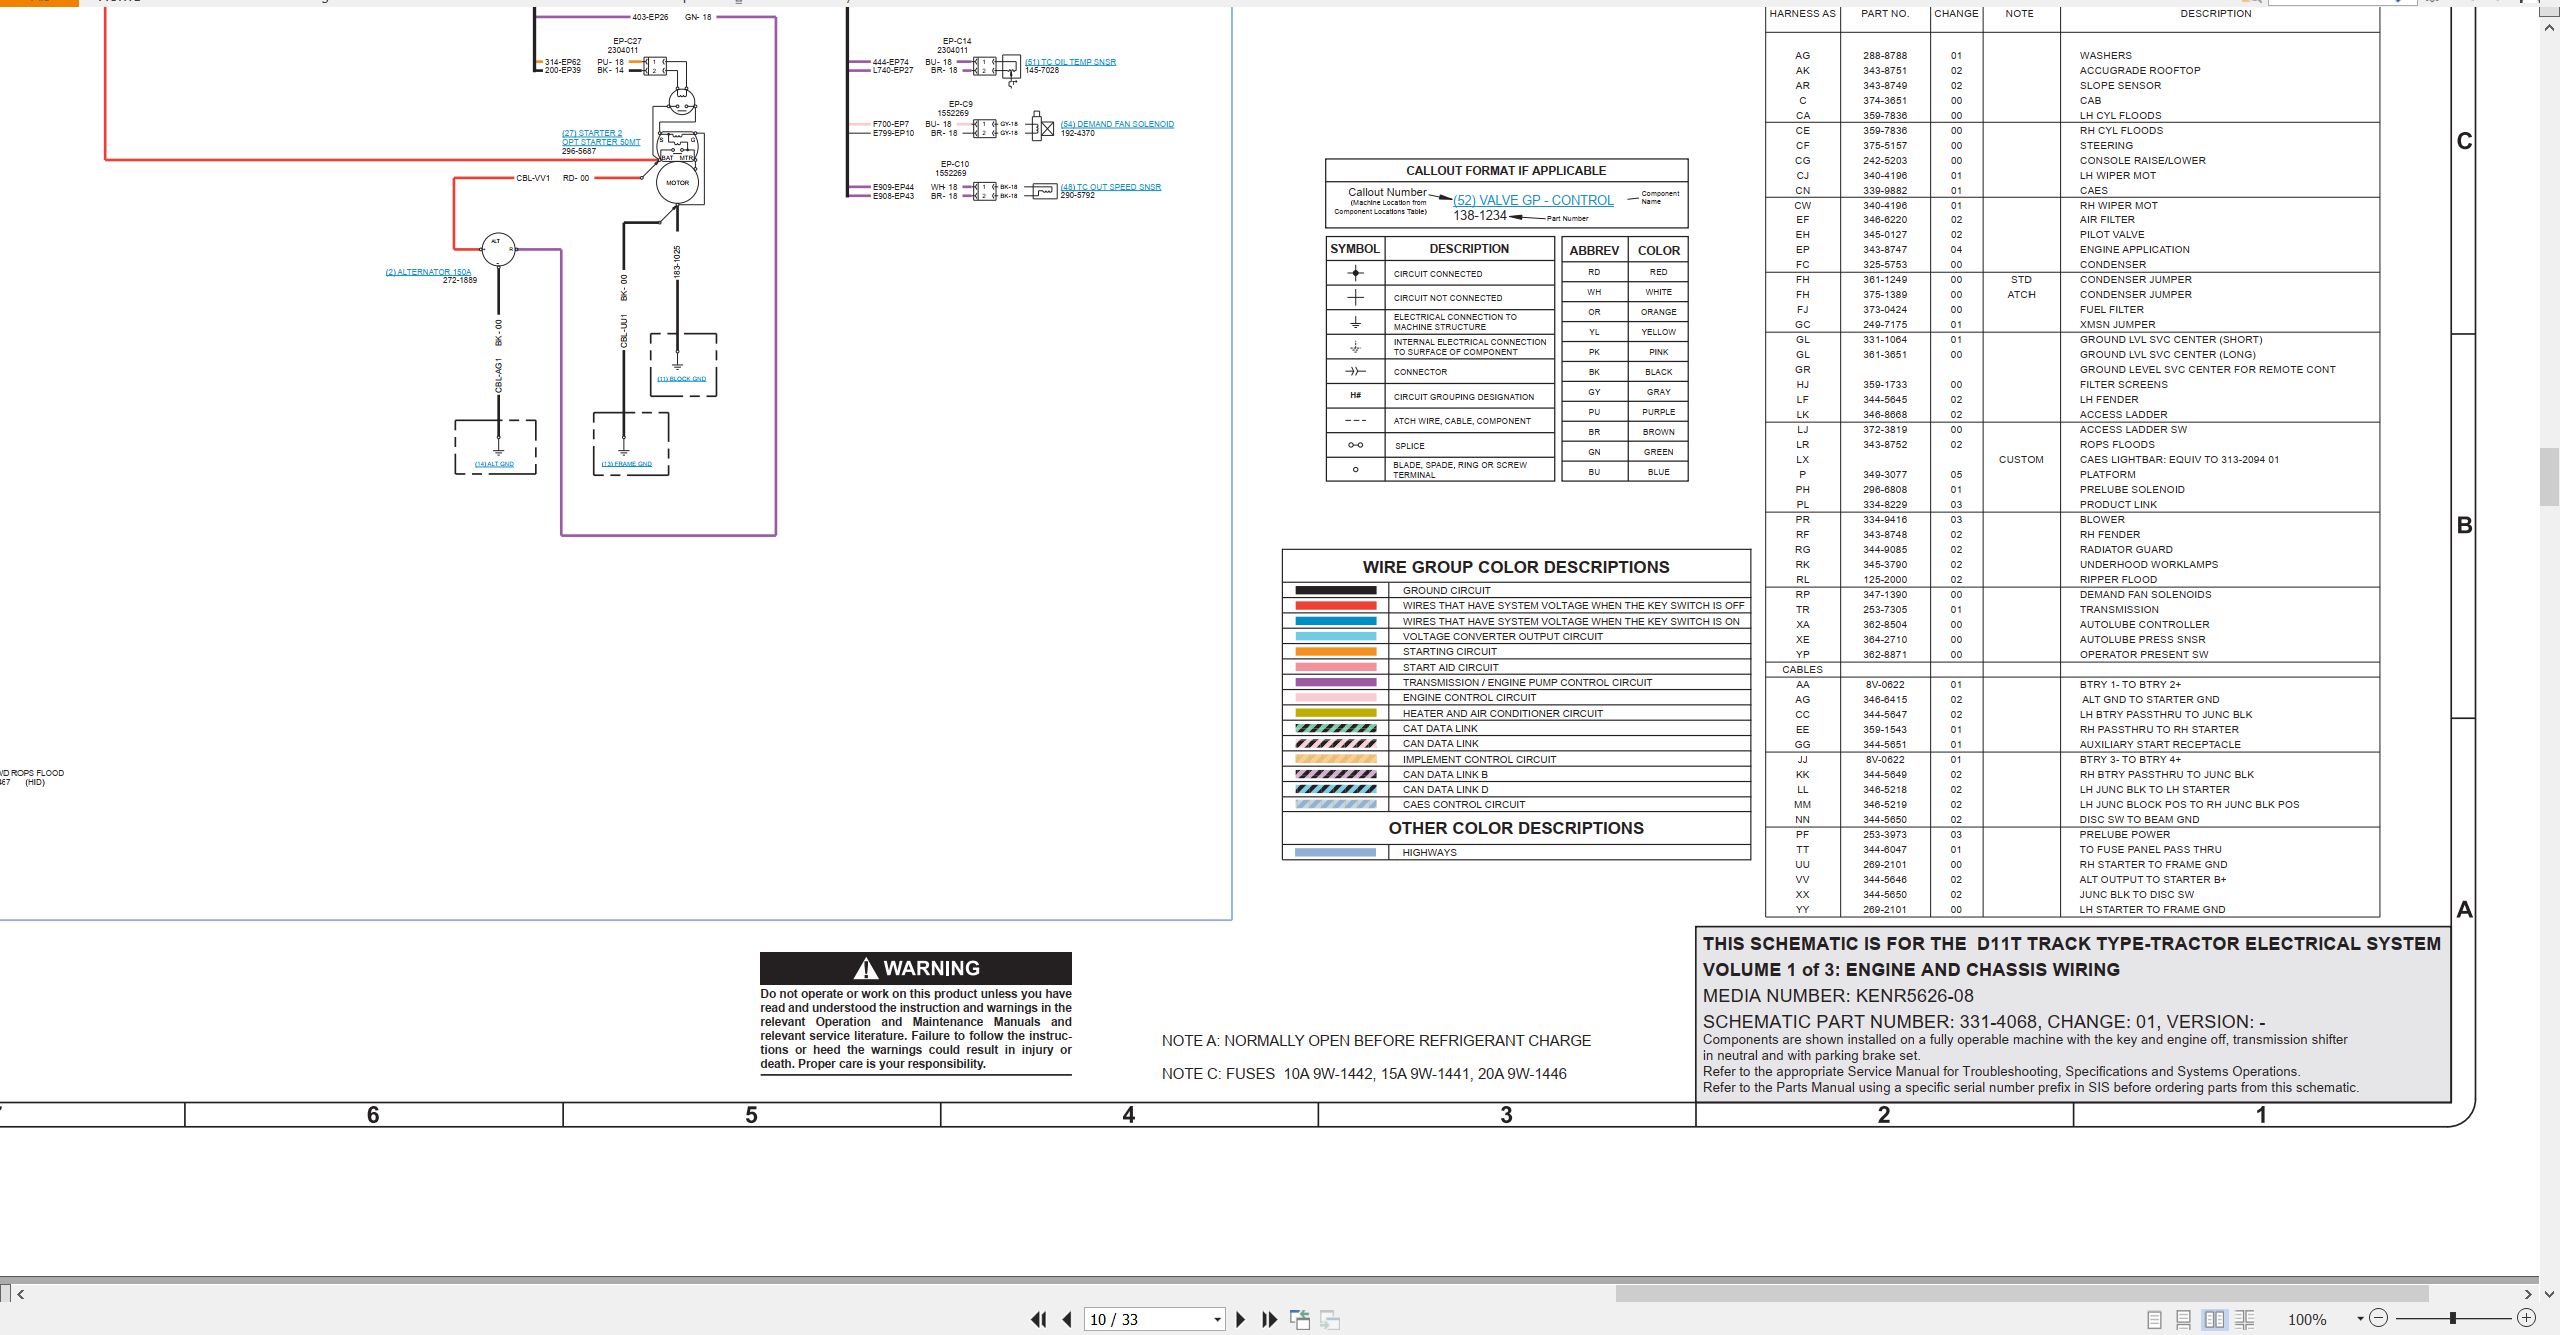Click the greyed-out next view icon
Viewport: 2560px width, 1335px height.
pyautogui.click(x=1330, y=1319)
